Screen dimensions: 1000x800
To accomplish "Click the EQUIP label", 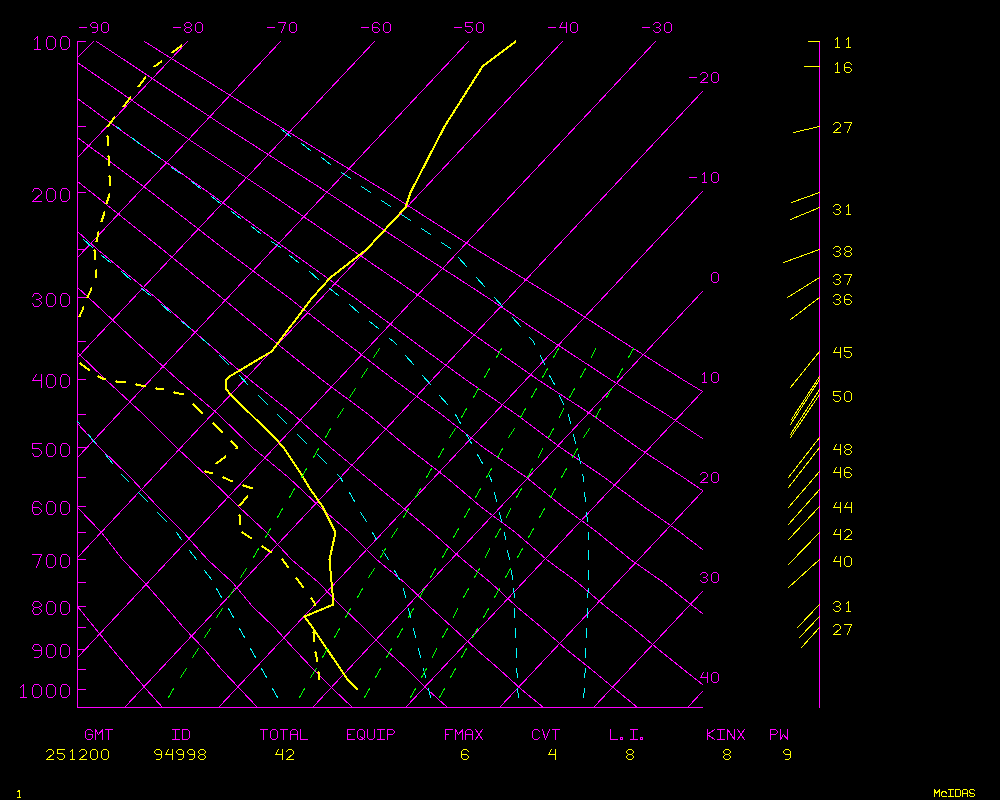I will coord(371,735).
